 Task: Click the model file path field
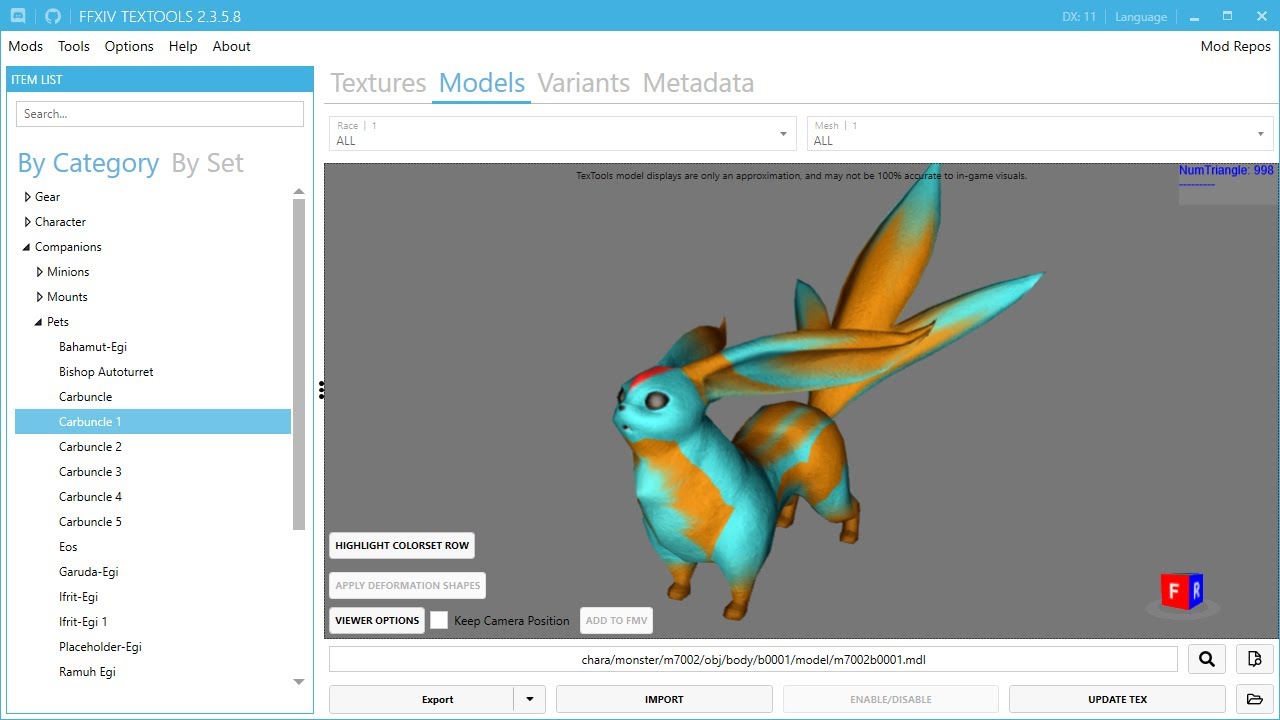coord(753,659)
